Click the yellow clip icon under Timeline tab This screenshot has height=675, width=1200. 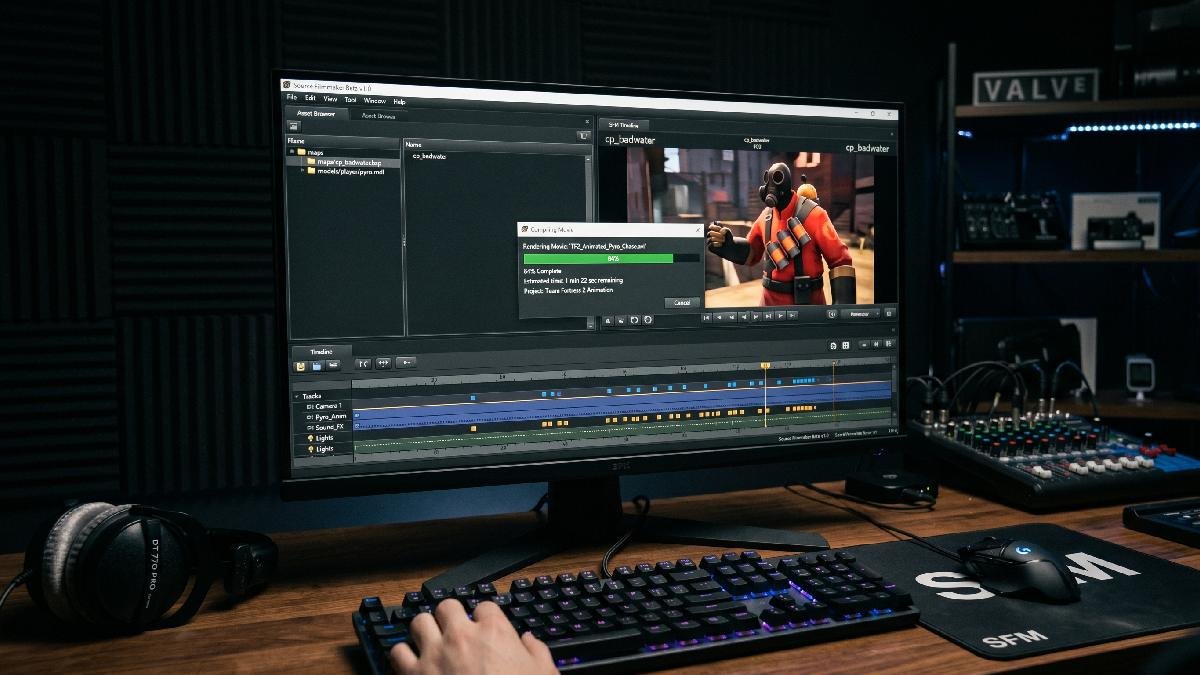(x=300, y=366)
